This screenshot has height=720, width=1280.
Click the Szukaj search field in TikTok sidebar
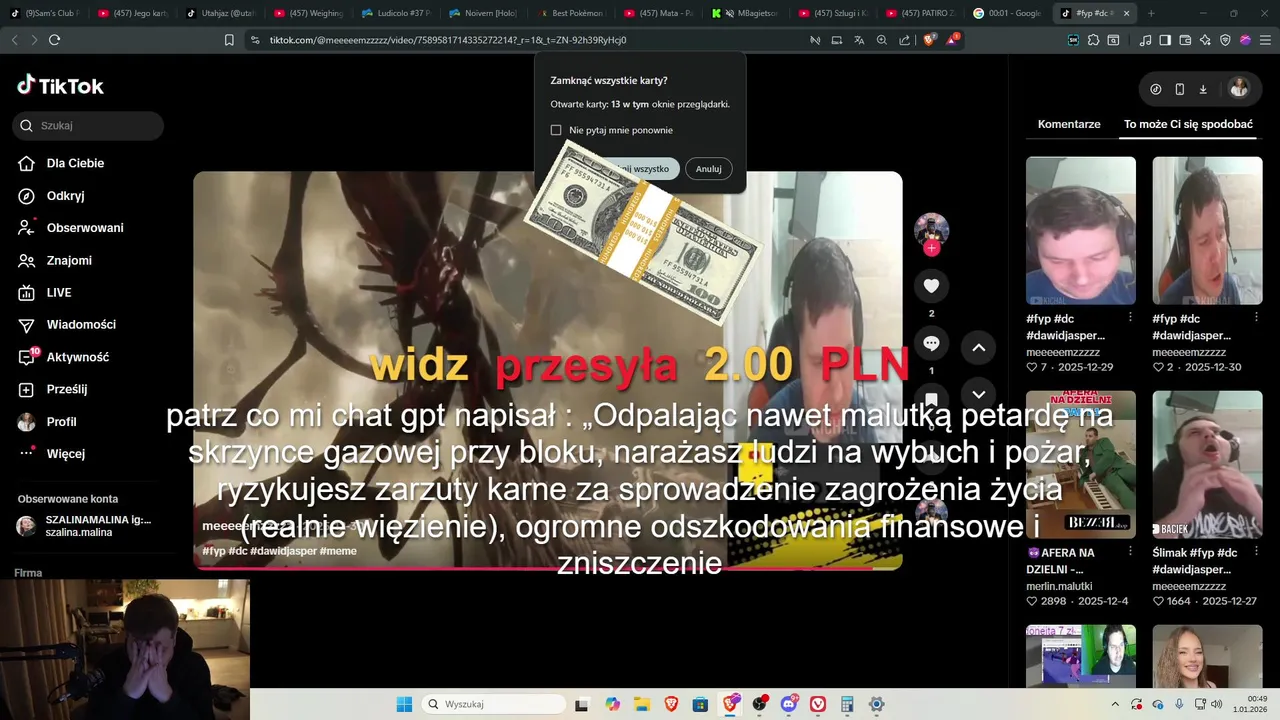point(88,126)
